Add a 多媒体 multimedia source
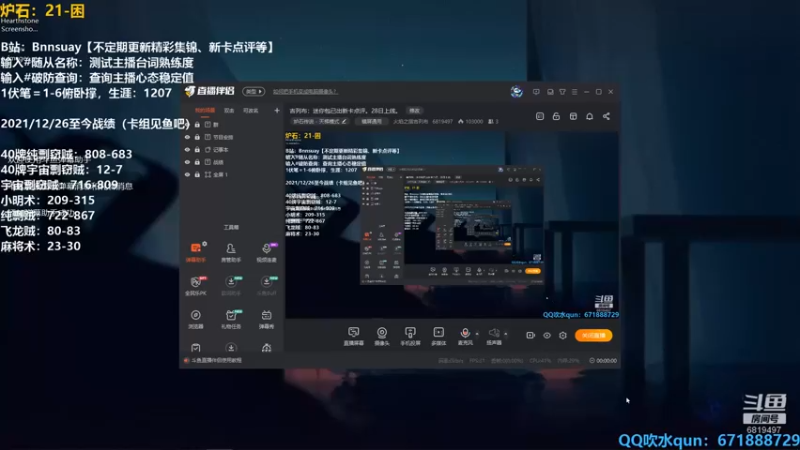800x450 pixels. [x=438, y=336]
